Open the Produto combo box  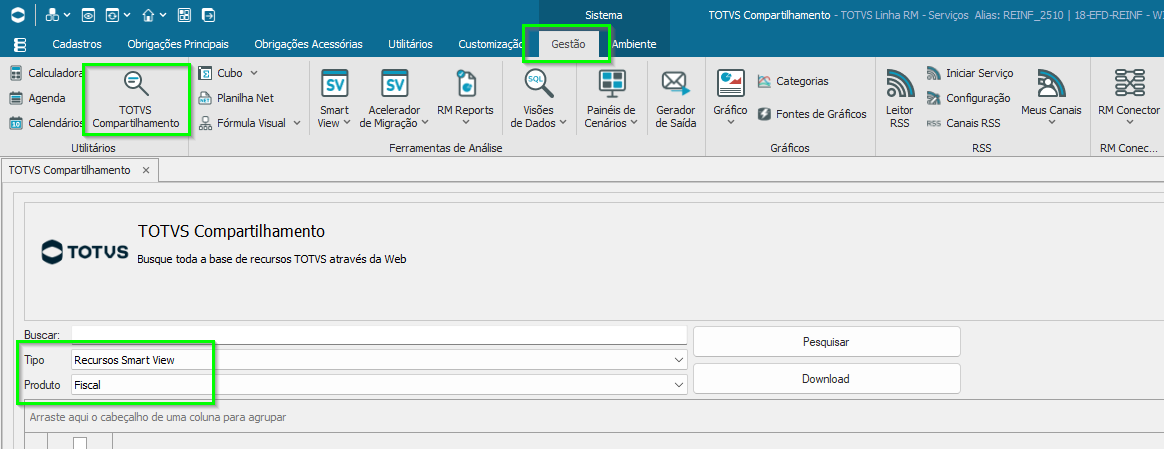click(x=379, y=384)
